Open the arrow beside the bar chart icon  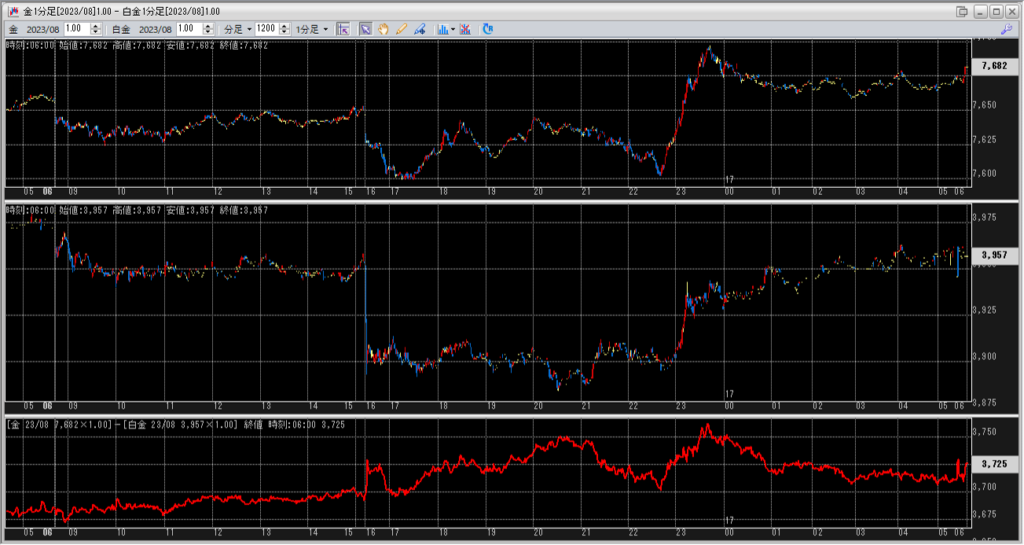click(x=454, y=29)
